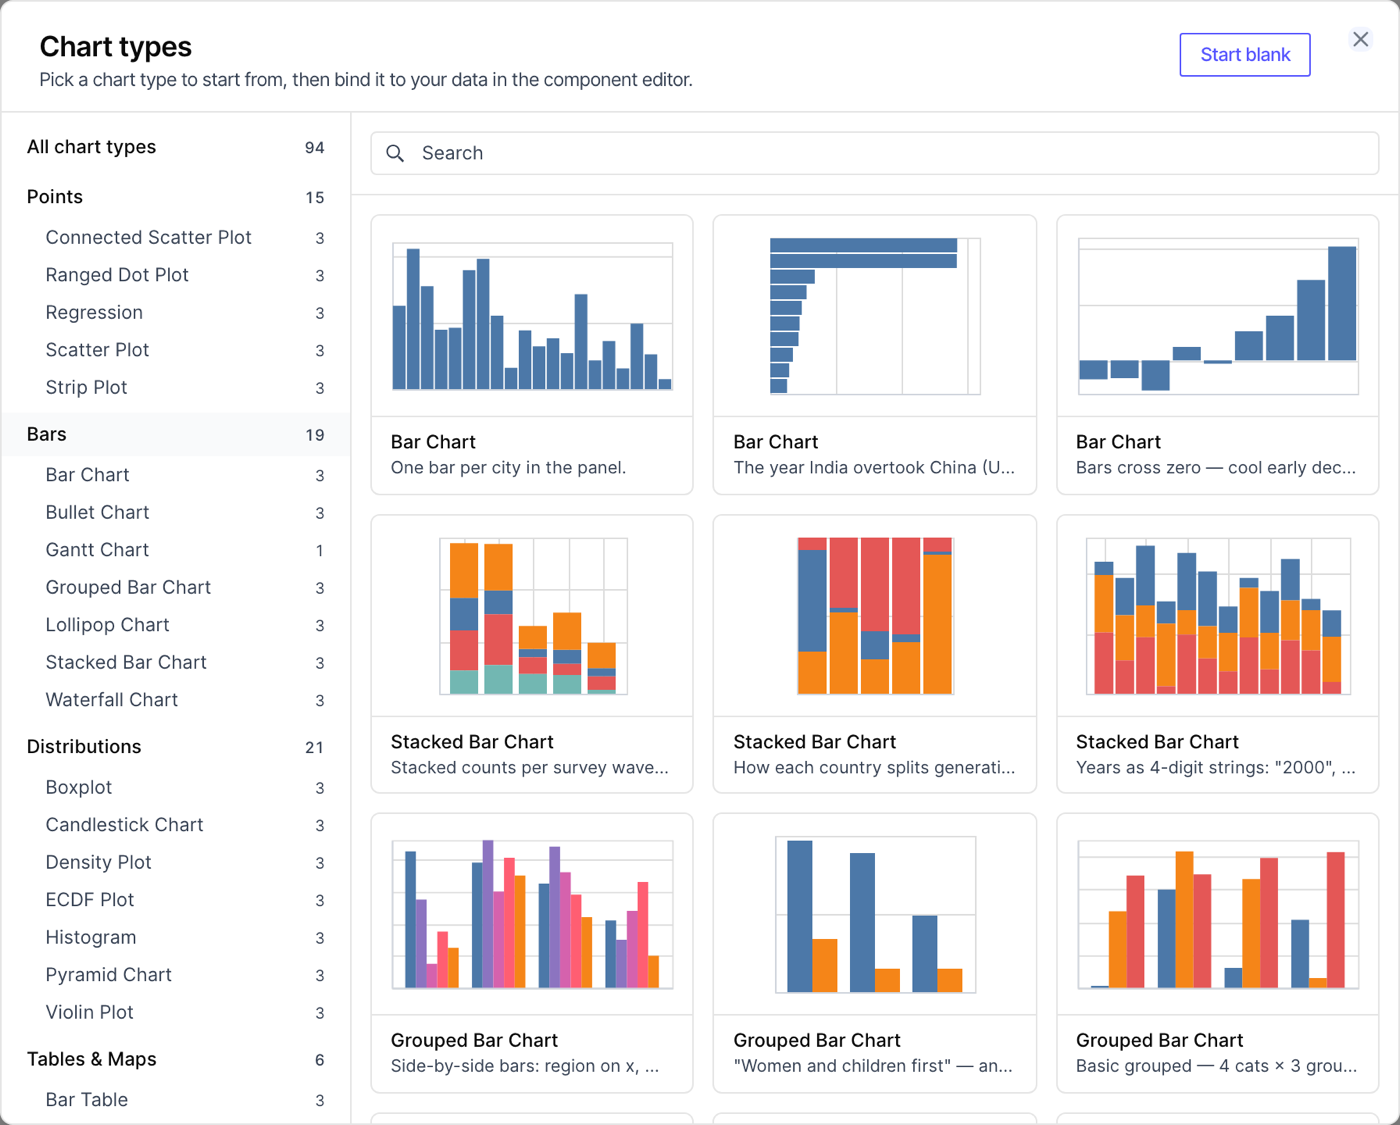The height and width of the screenshot is (1125, 1400).
Task: Choose 'Years as 4-digit strings' Stacked Bar card
Action: coord(1218,654)
